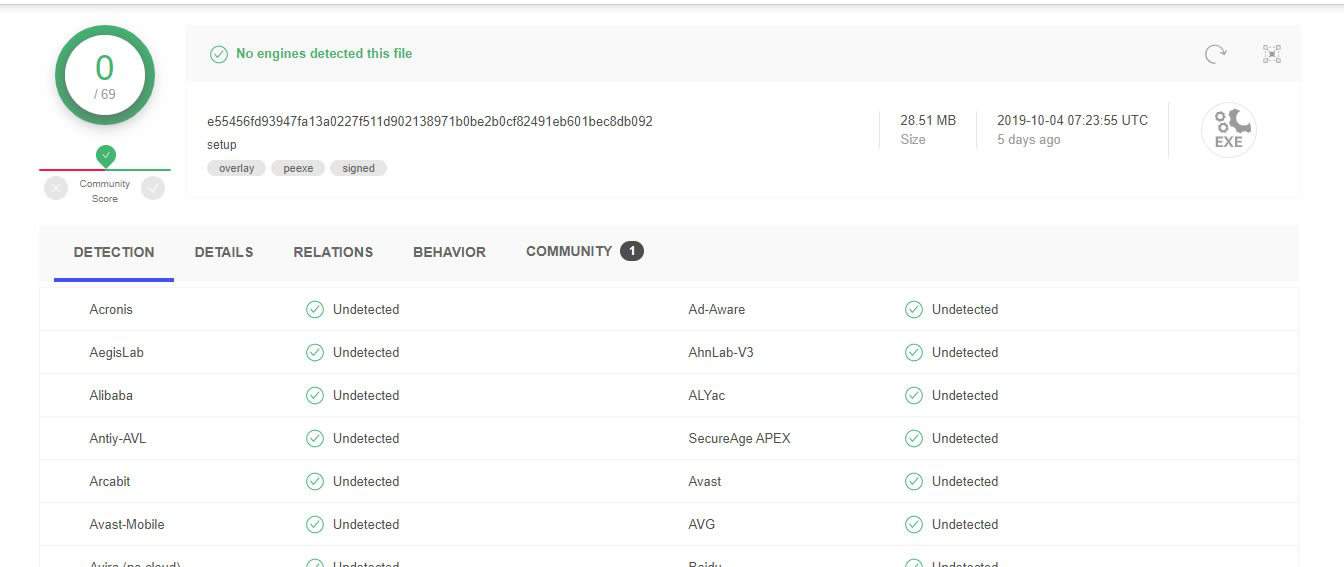1344x567 pixels.
Task: Click the Alibaba engine name
Action: point(111,395)
